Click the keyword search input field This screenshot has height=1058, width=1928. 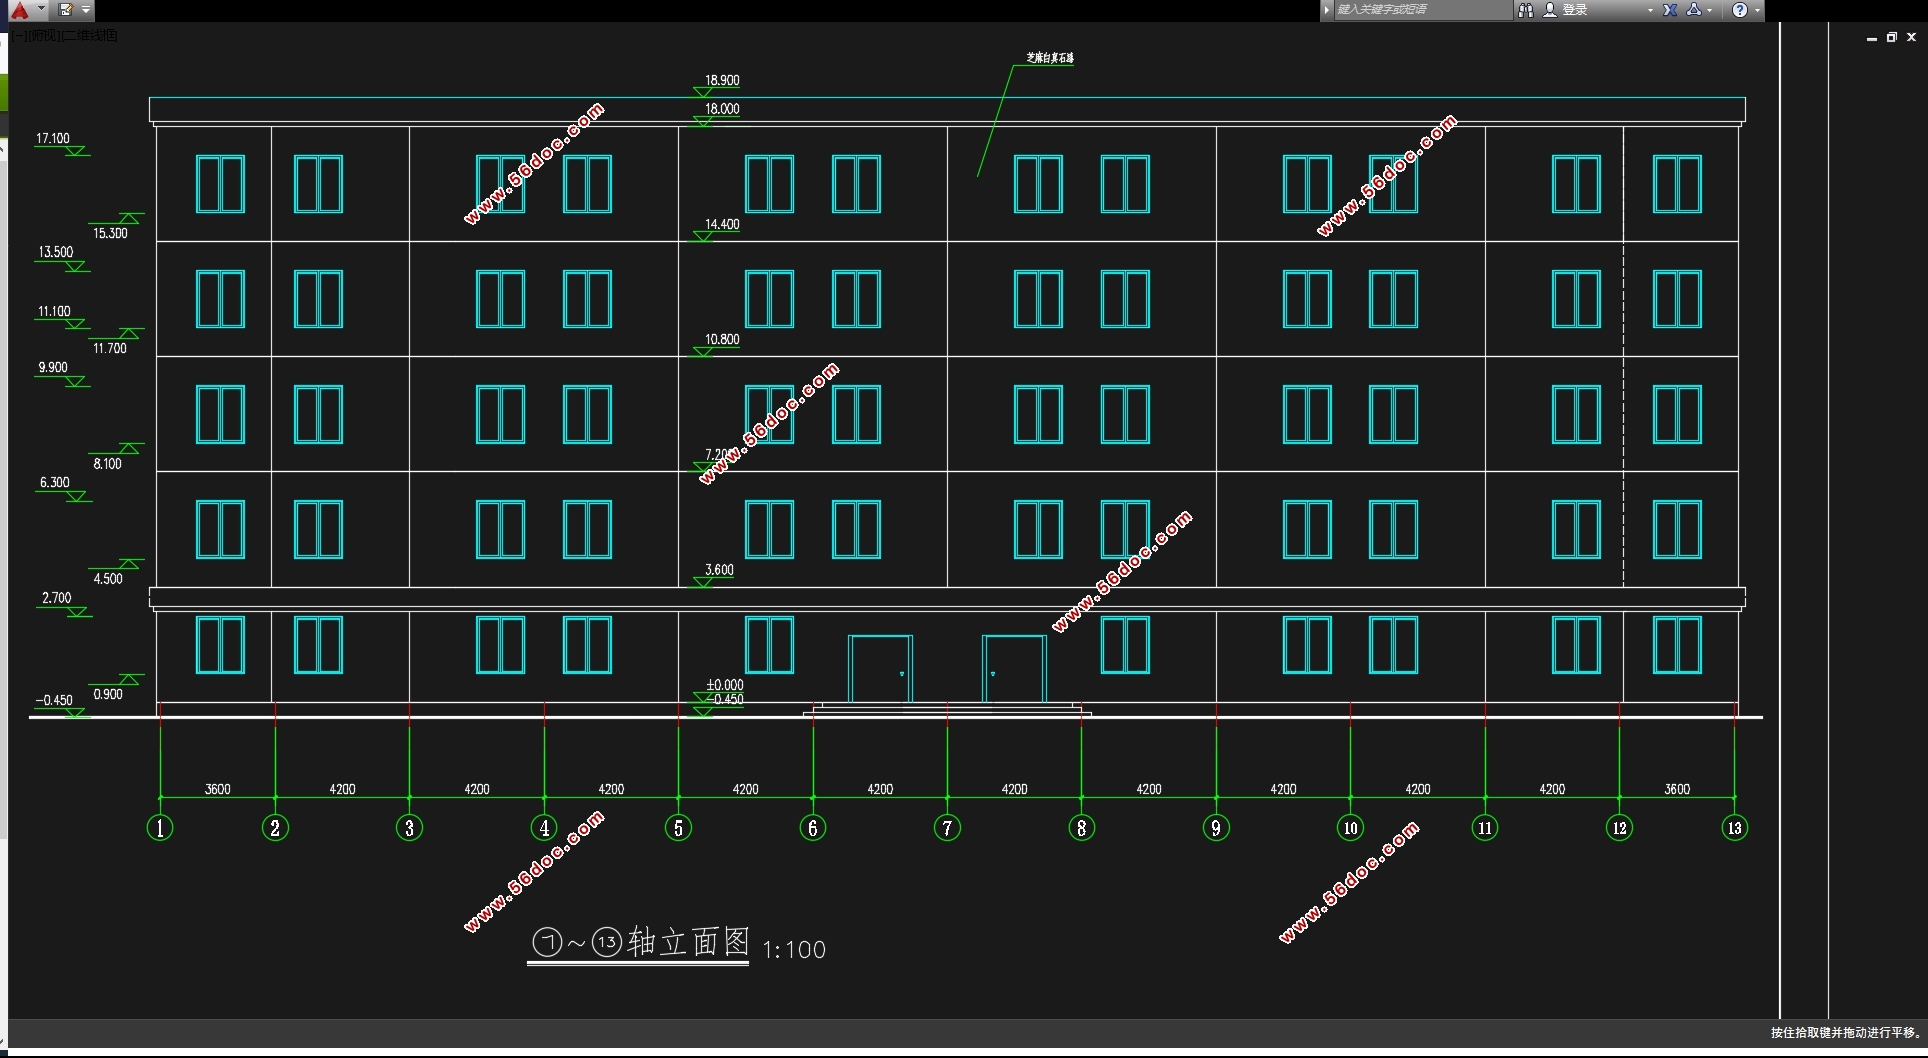[1423, 10]
